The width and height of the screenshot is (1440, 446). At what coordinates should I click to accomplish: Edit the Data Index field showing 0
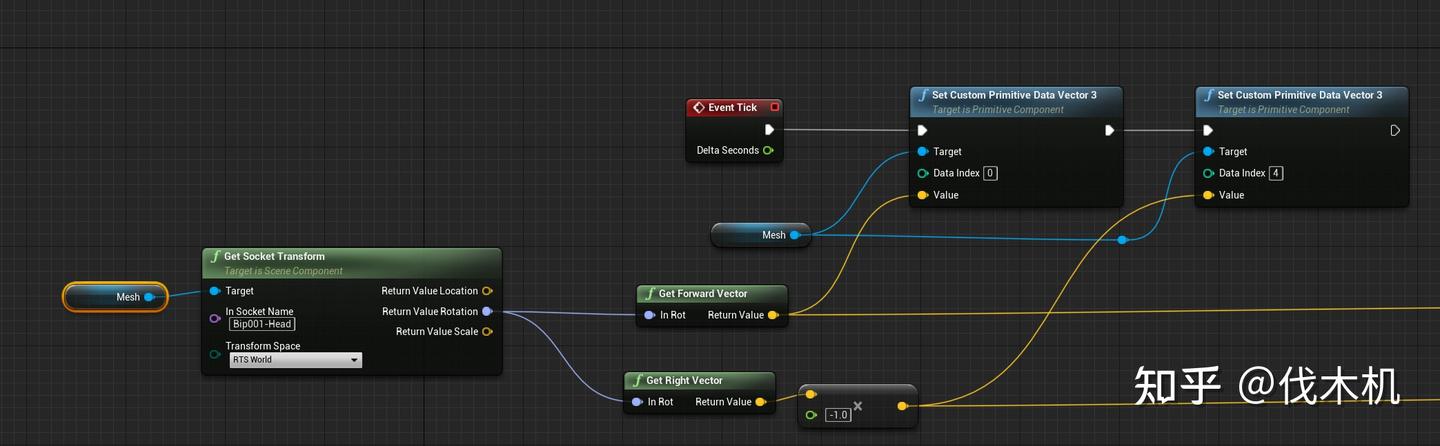[x=990, y=173]
